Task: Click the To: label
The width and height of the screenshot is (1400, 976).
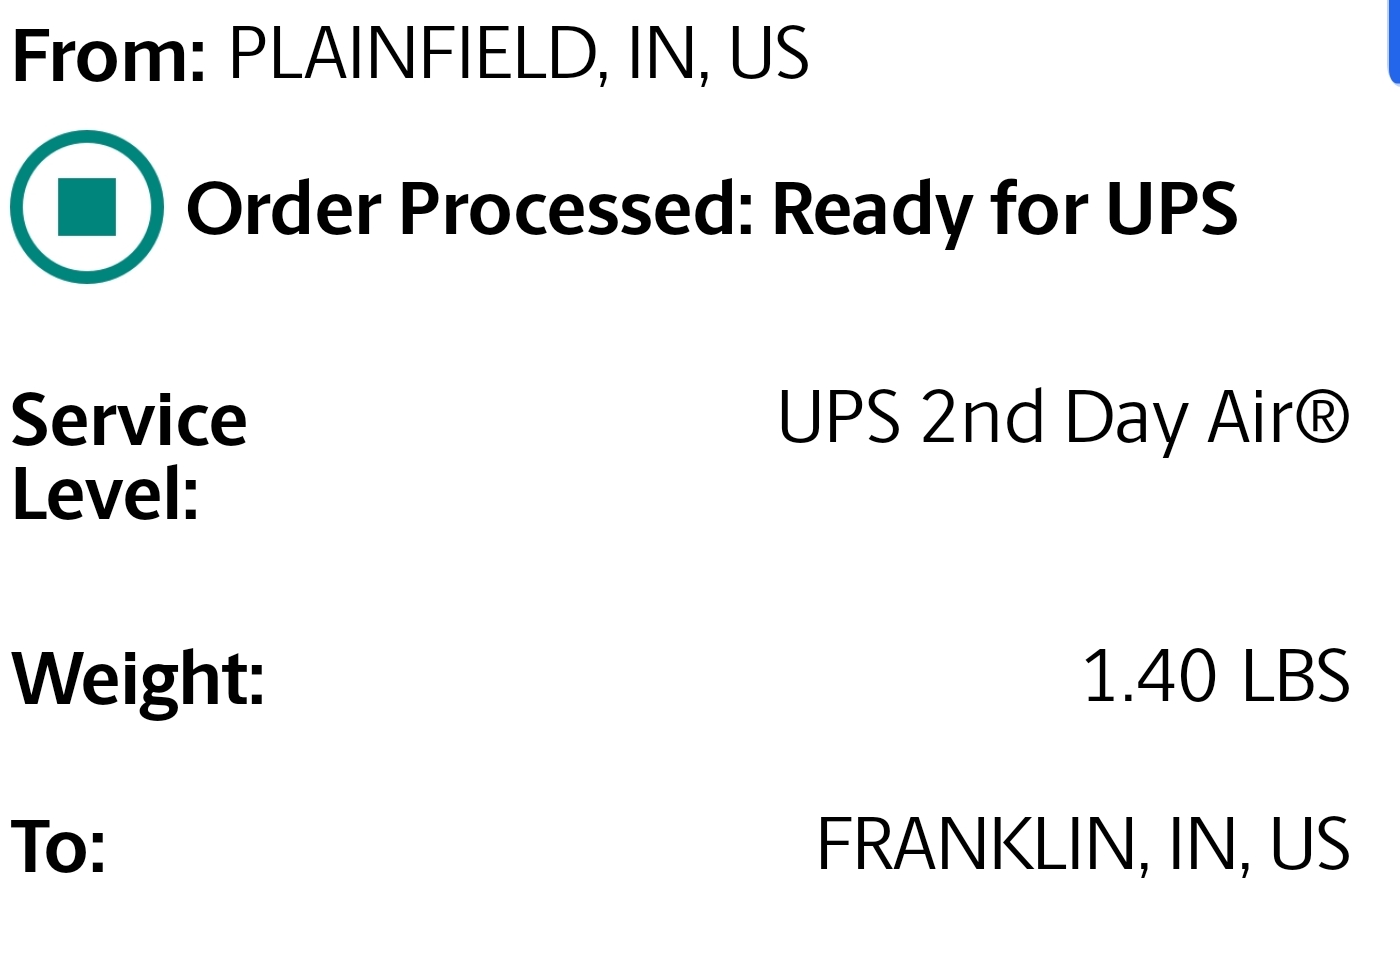Action: (x=58, y=847)
